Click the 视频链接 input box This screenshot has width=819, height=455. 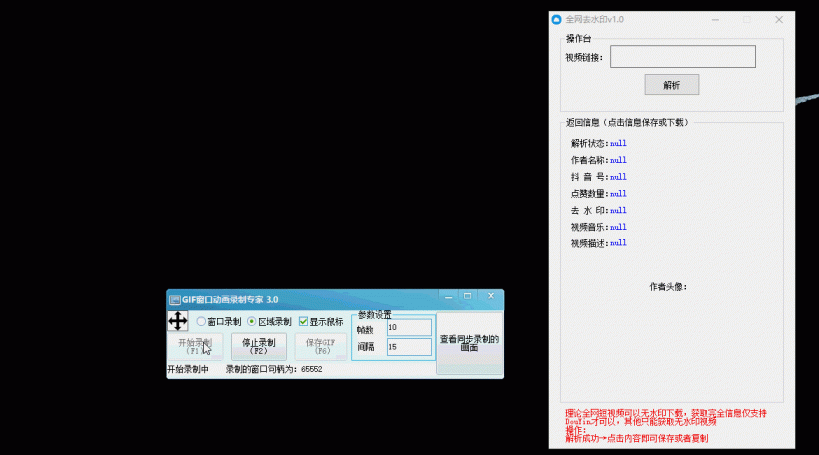tap(683, 56)
